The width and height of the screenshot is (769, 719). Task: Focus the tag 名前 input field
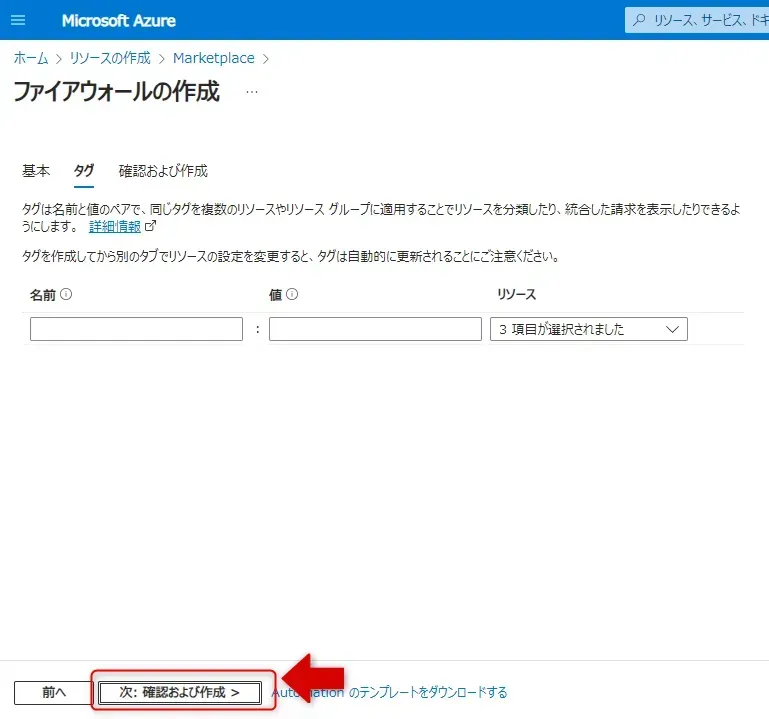click(136, 329)
